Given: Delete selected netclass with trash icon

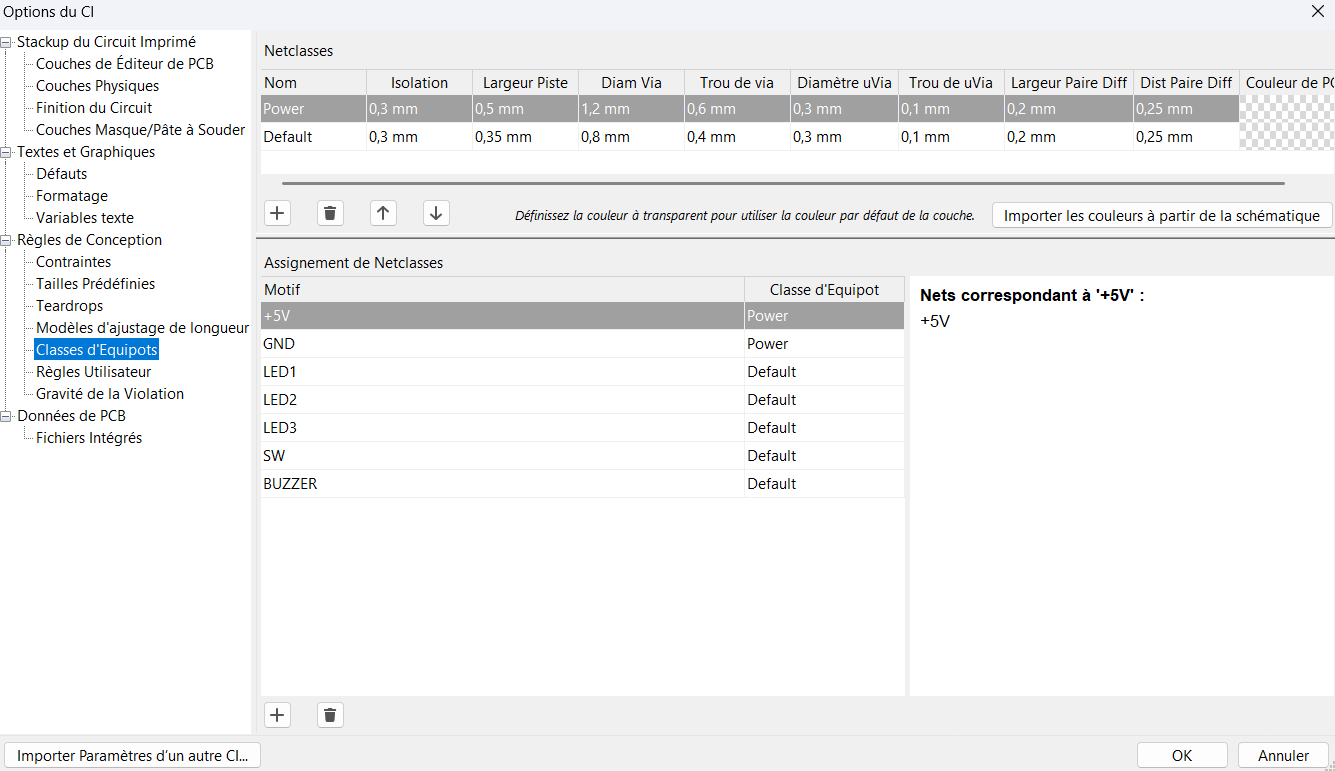Looking at the screenshot, I should tap(330, 213).
